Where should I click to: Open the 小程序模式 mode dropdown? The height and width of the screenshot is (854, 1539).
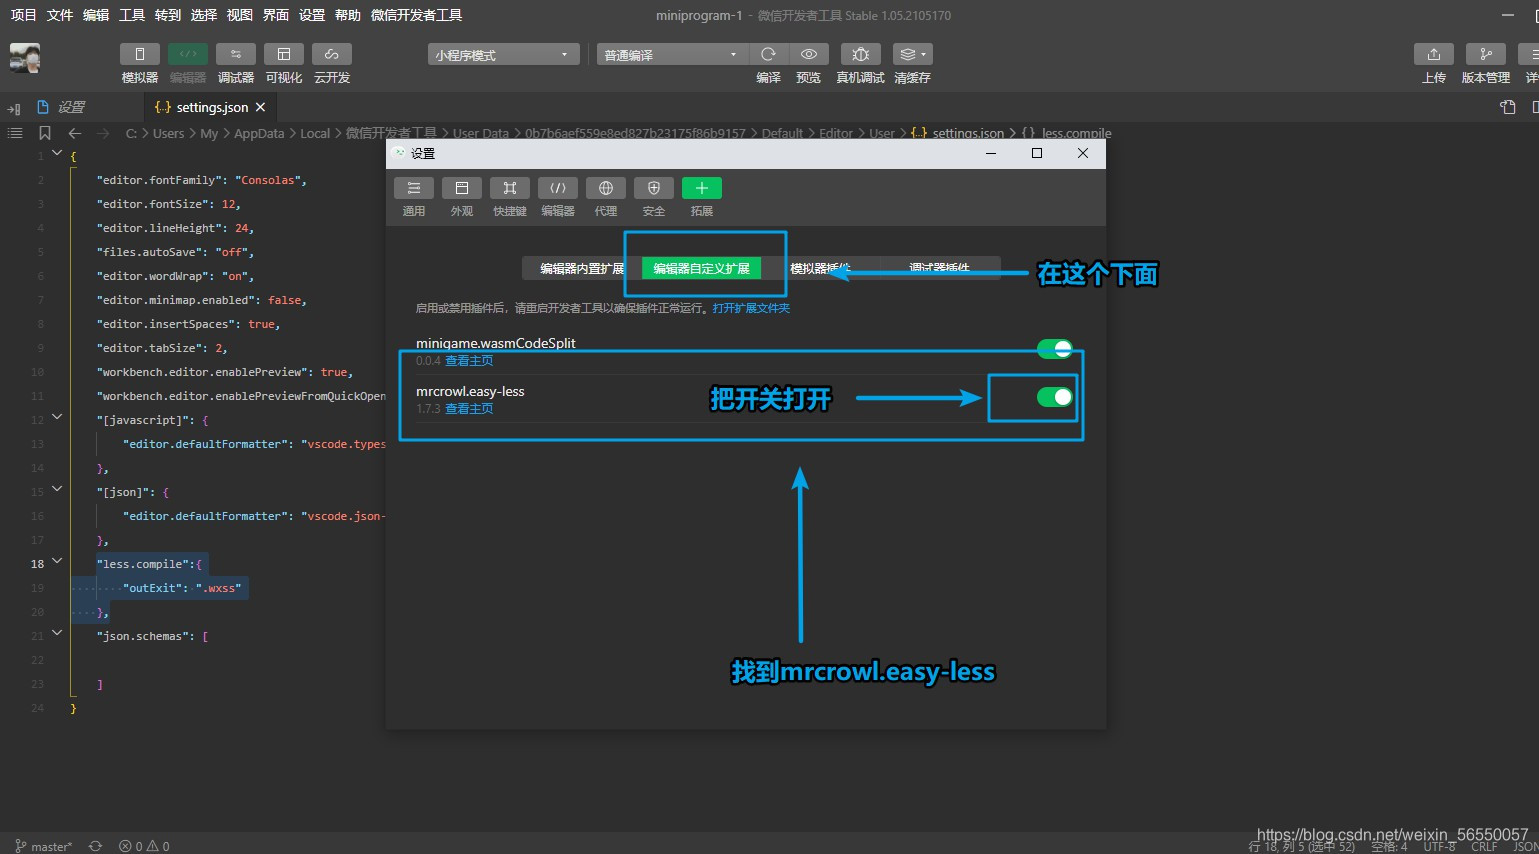click(x=504, y=54)
